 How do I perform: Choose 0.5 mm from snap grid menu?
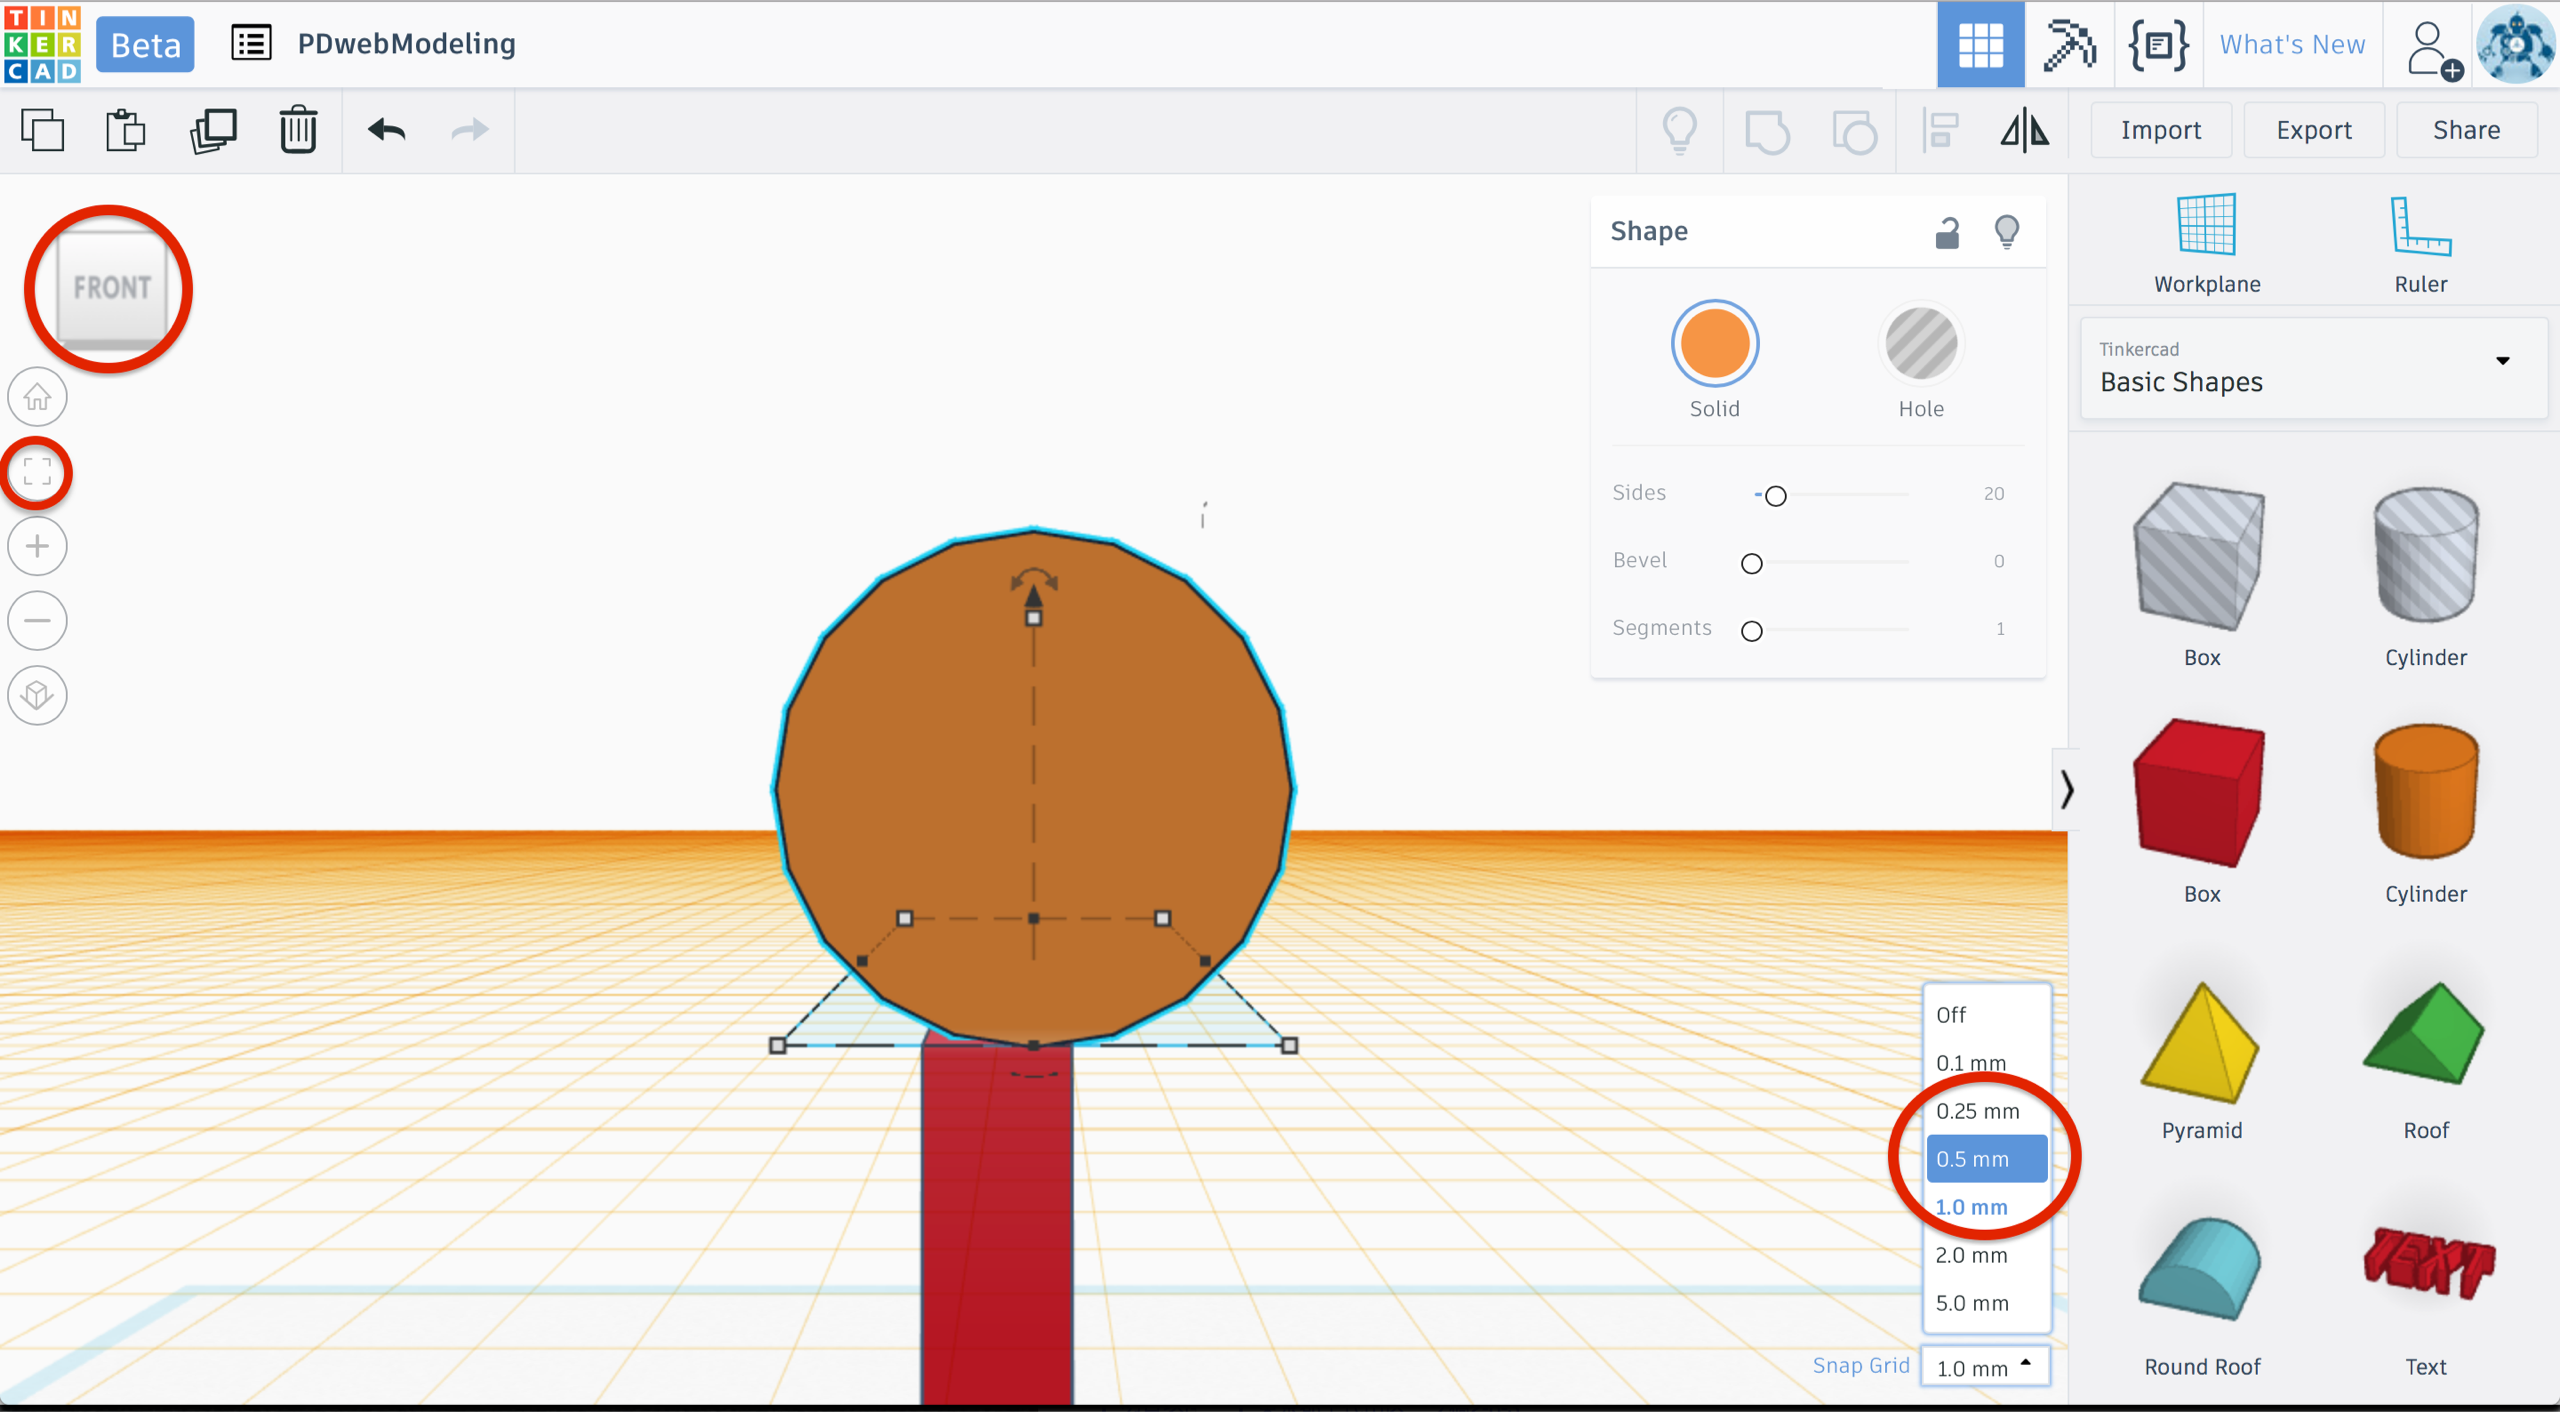click(x=1984, y=1158)
